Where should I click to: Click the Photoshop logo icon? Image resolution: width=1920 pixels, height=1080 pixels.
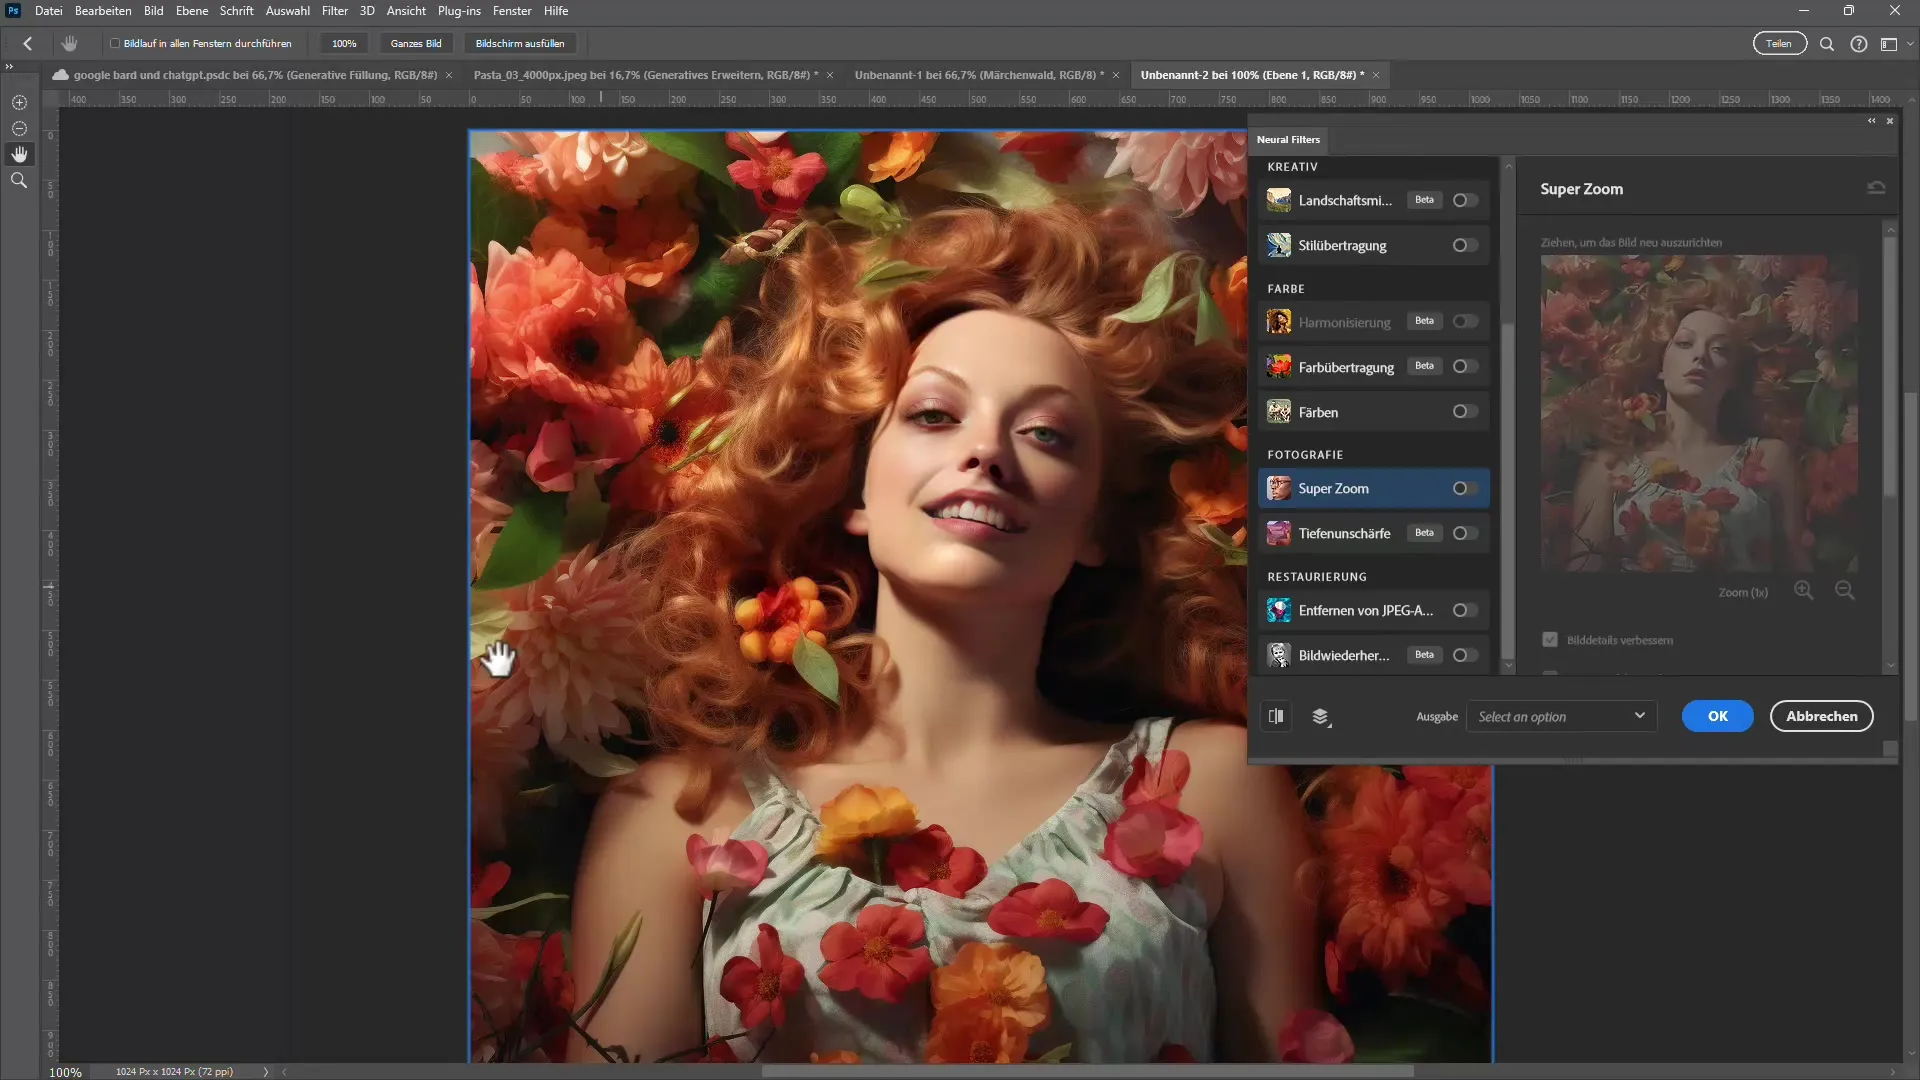point(14,11)
